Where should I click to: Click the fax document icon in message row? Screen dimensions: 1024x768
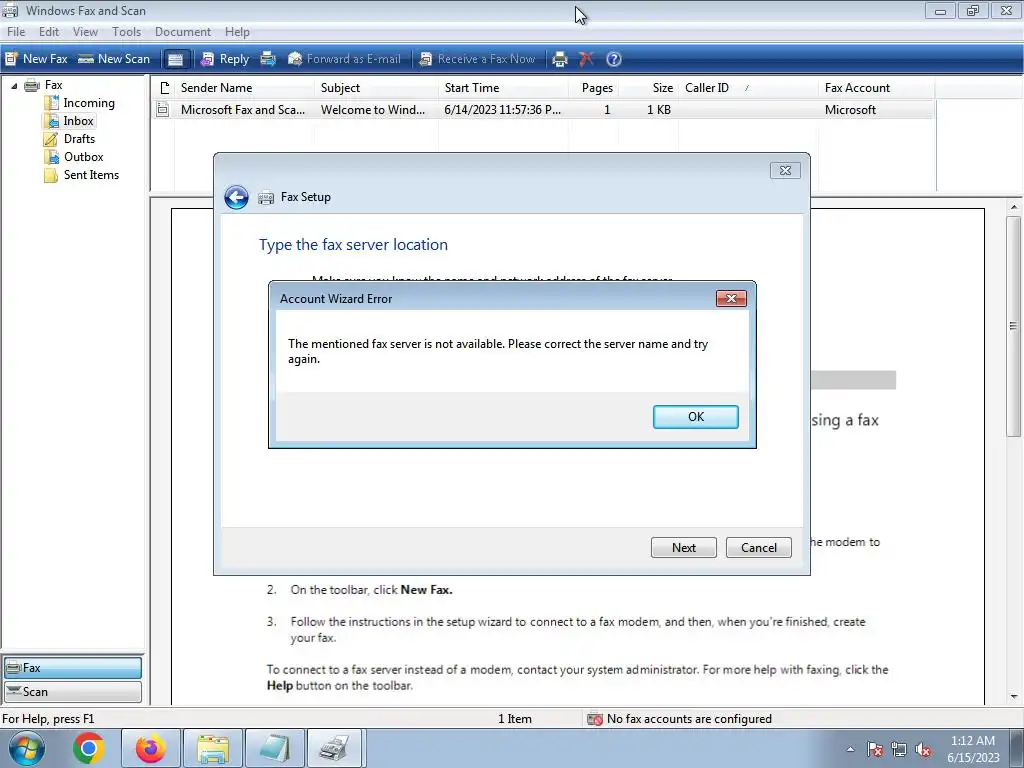(x=163, y=110)
